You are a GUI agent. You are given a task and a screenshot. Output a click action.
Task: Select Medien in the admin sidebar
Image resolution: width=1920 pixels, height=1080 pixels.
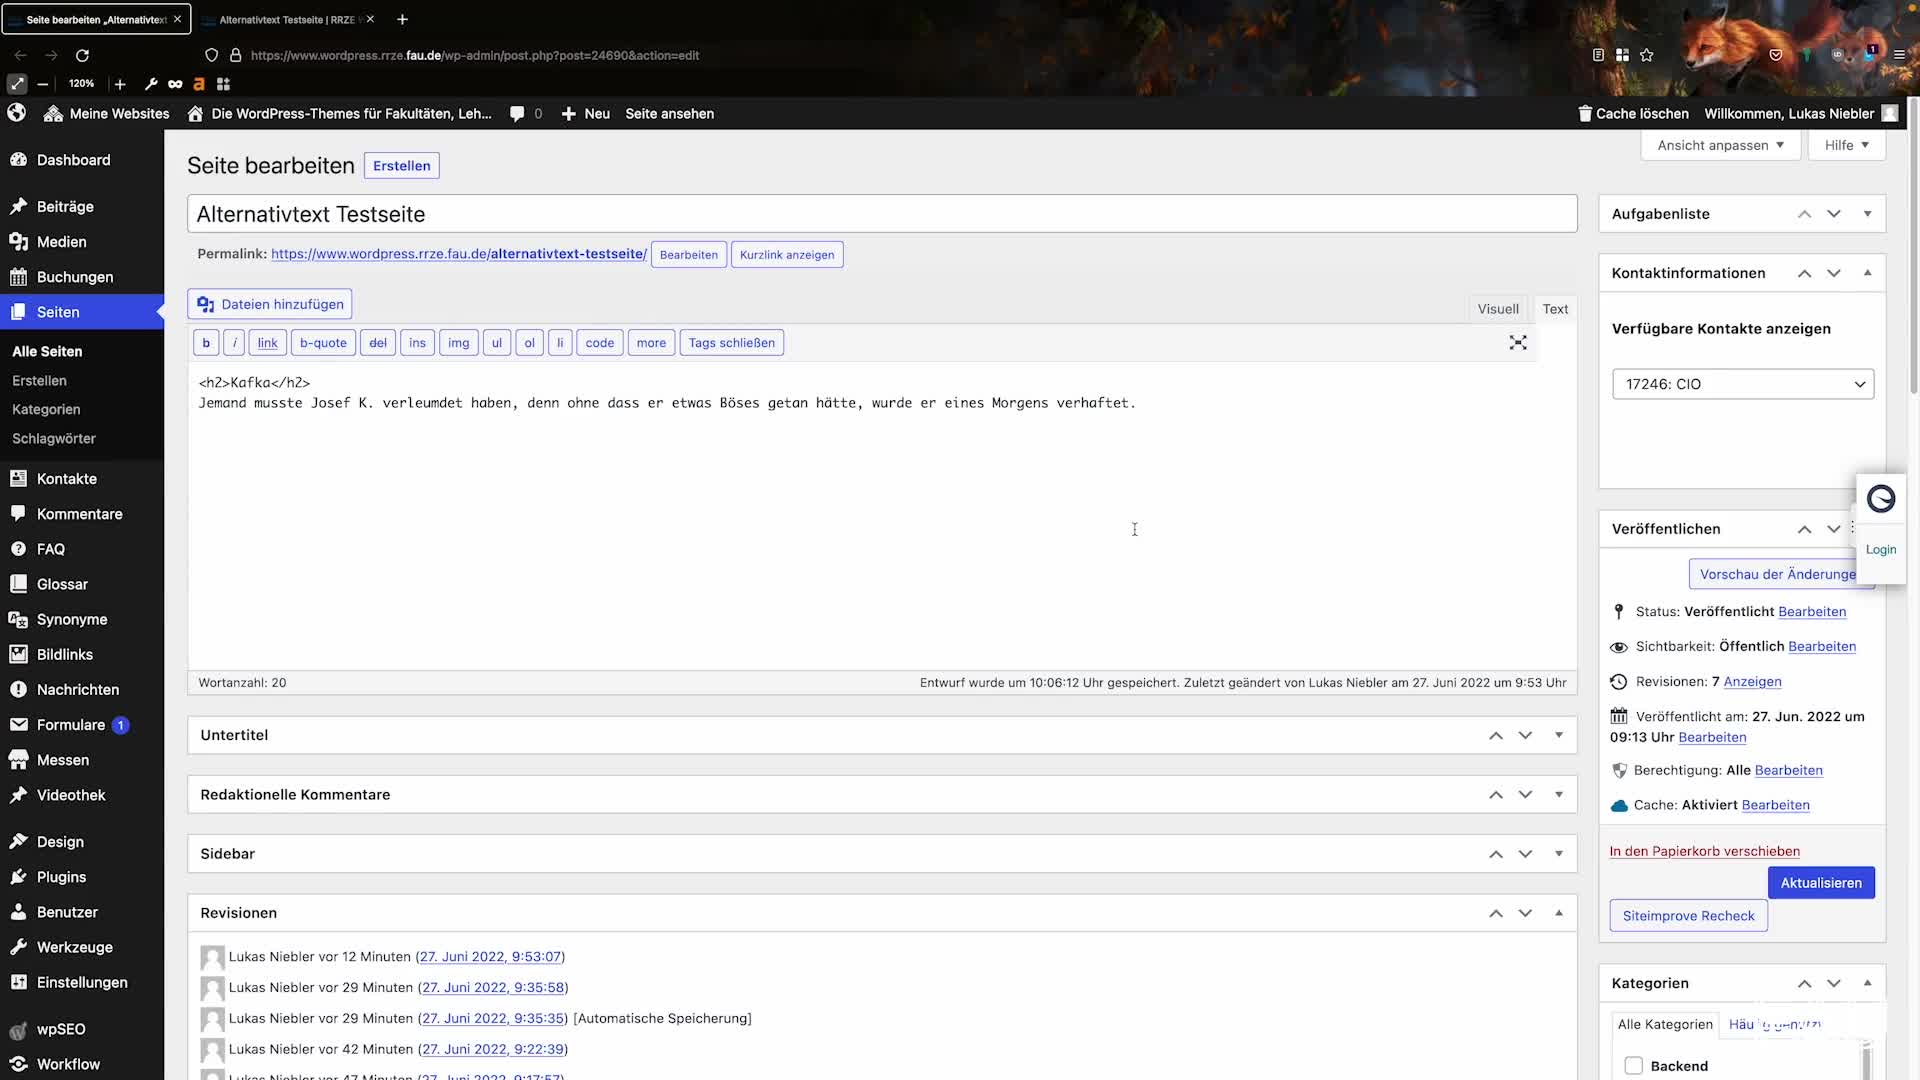pyautogui.click(x=61, y=241)
